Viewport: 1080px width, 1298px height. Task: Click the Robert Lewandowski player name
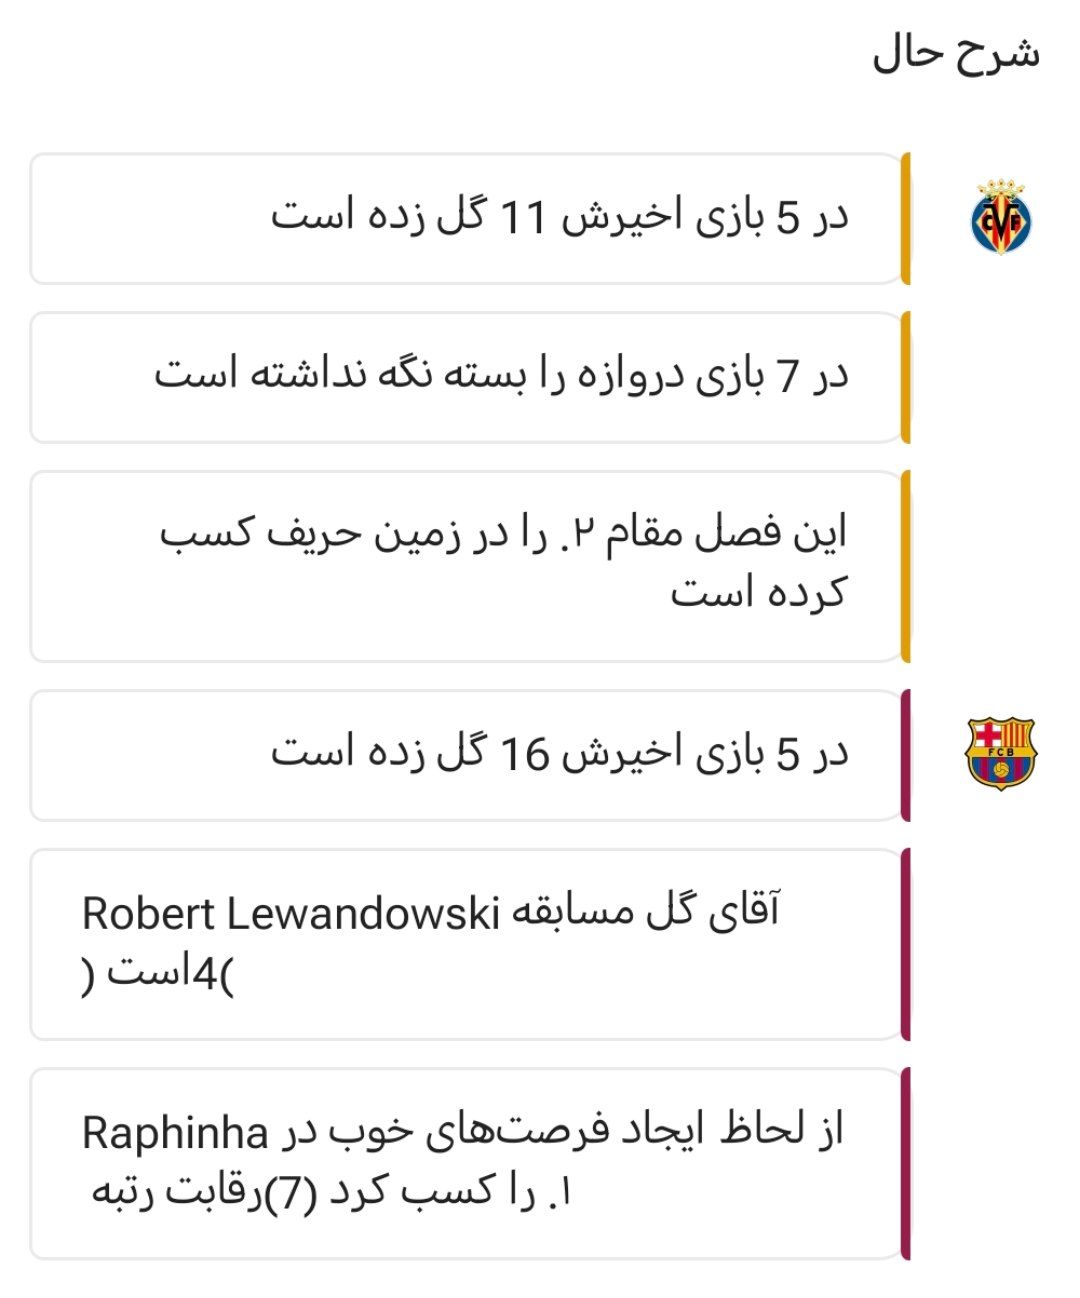tap(290, 914)
